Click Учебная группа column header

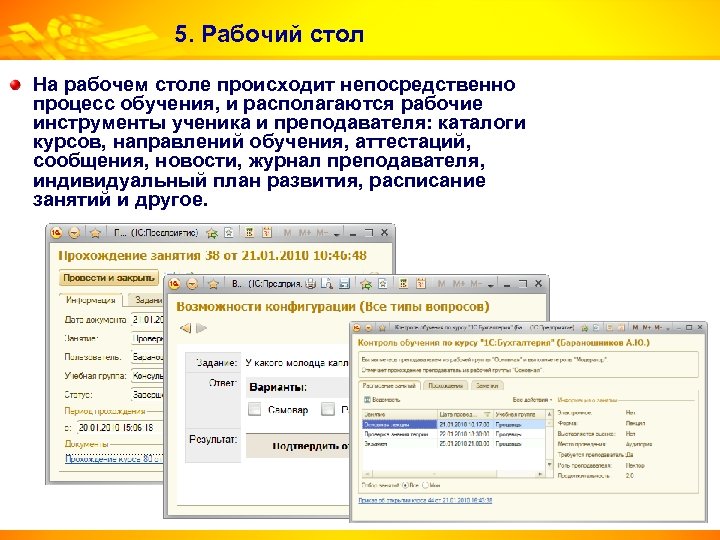click(519, 414)
